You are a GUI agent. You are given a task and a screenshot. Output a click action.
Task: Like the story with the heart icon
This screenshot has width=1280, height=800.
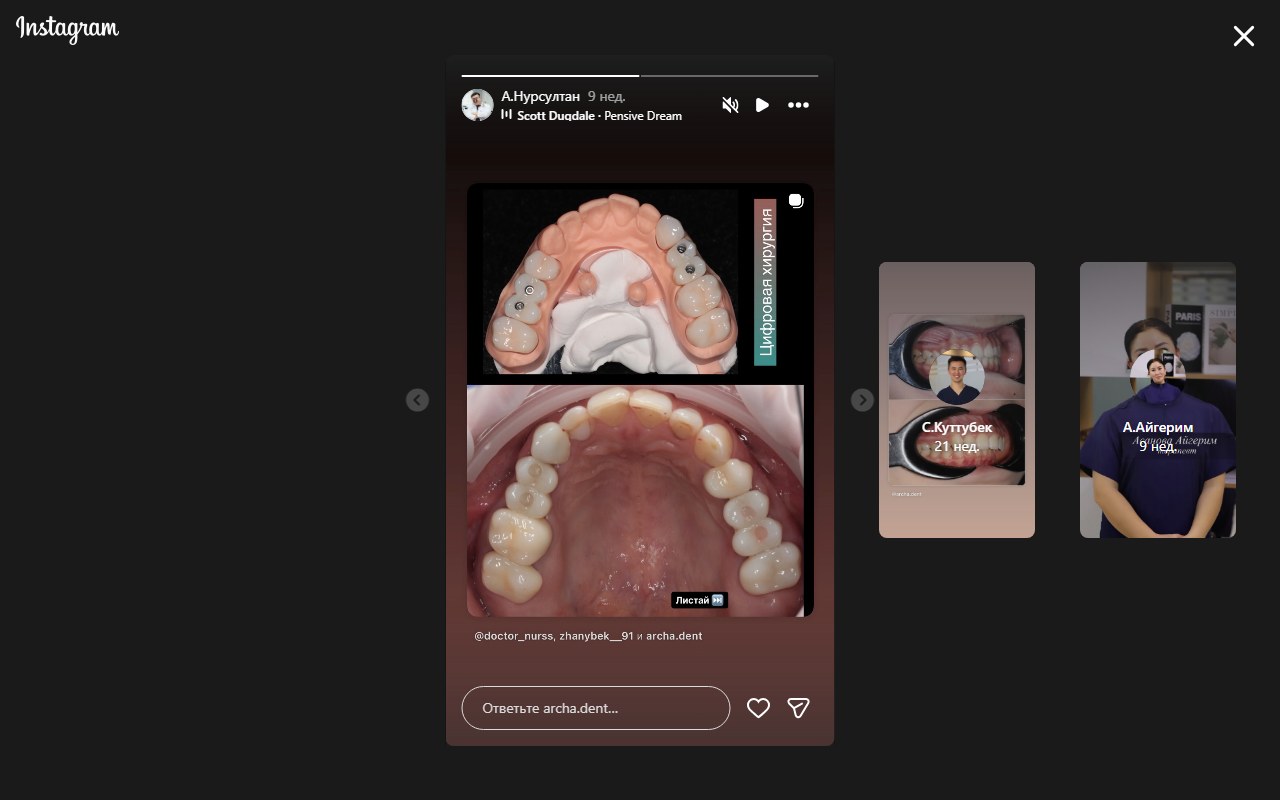point(758,708)
